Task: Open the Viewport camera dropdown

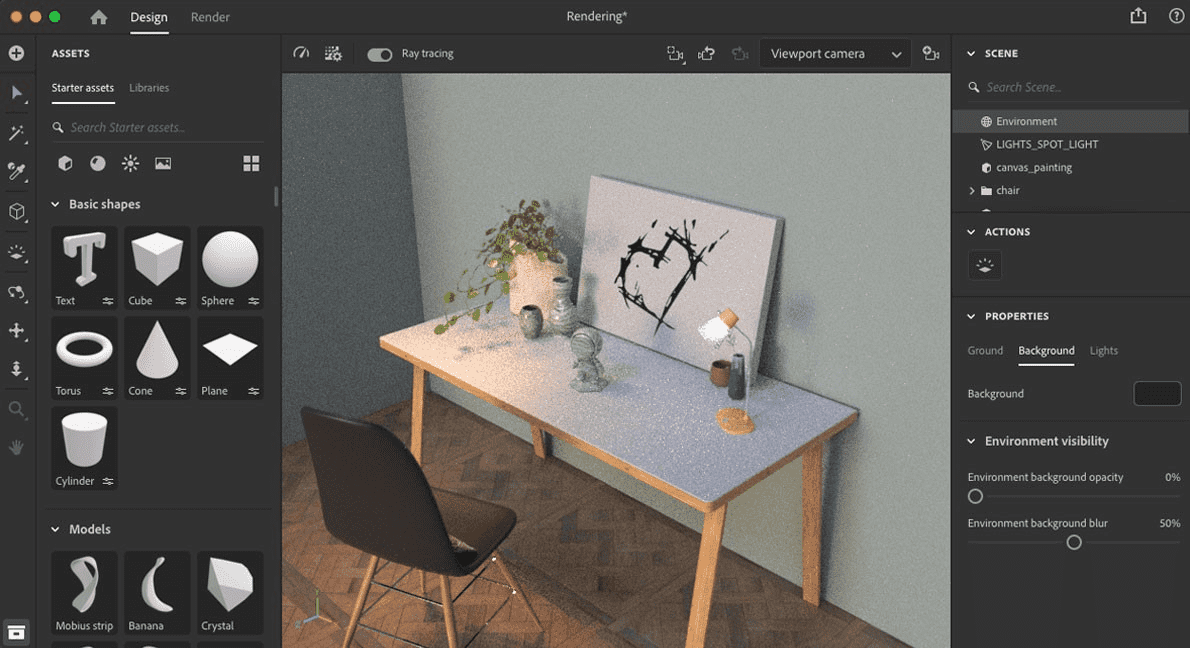Action: point(835,54)
